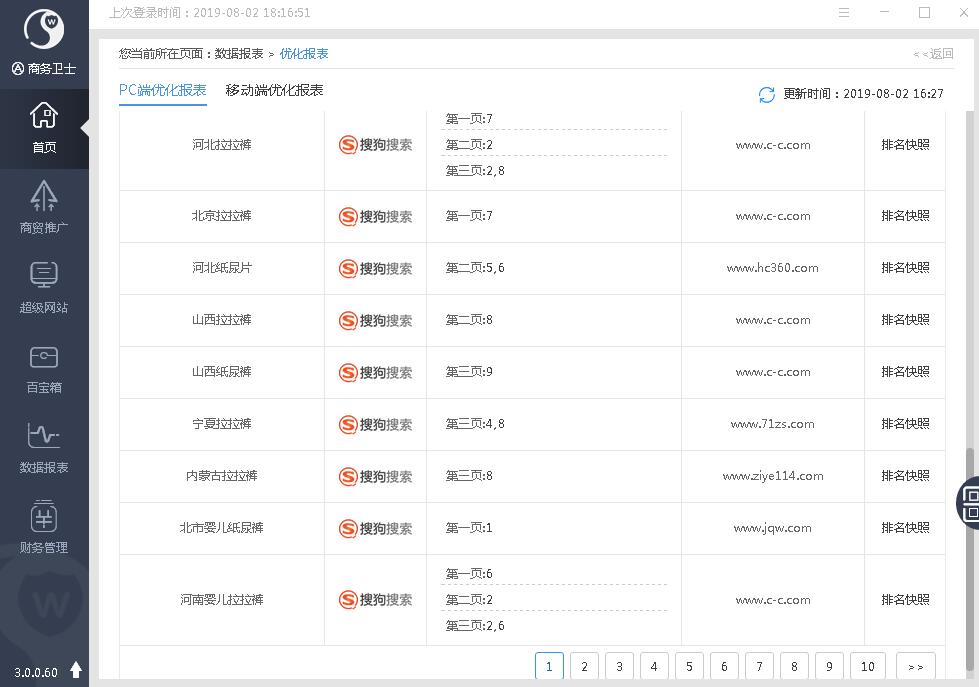Click the upgrade arrow next to version 3.0.0.60
The width and height of the screenshot is (979, 687).
tap(76, 670)
